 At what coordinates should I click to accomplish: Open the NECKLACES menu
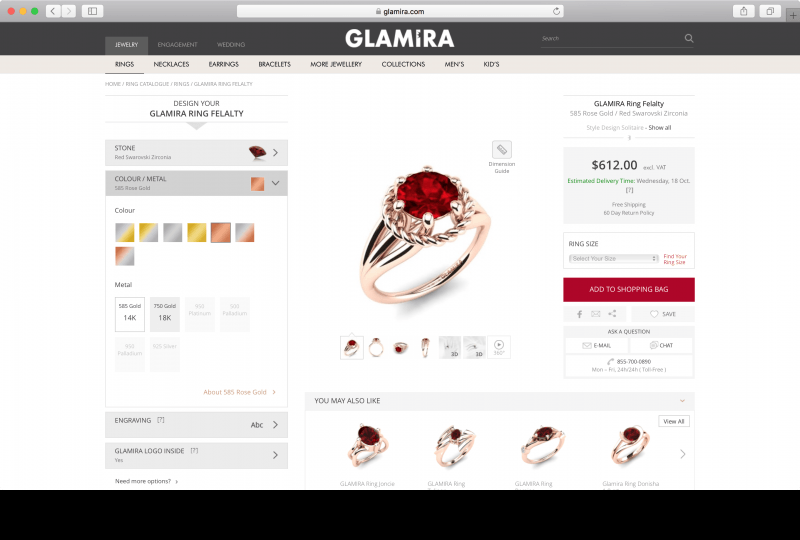click(x=171, y=64)
